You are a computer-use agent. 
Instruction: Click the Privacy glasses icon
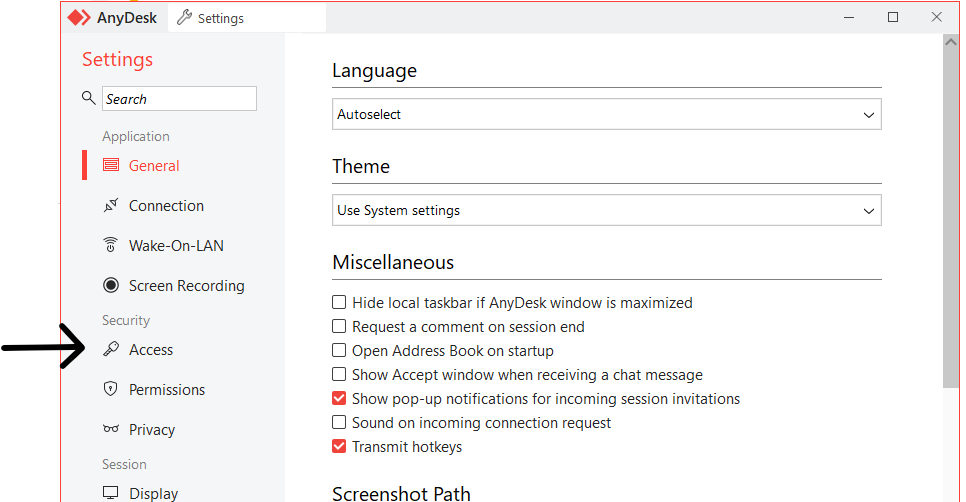click(111, 429)
